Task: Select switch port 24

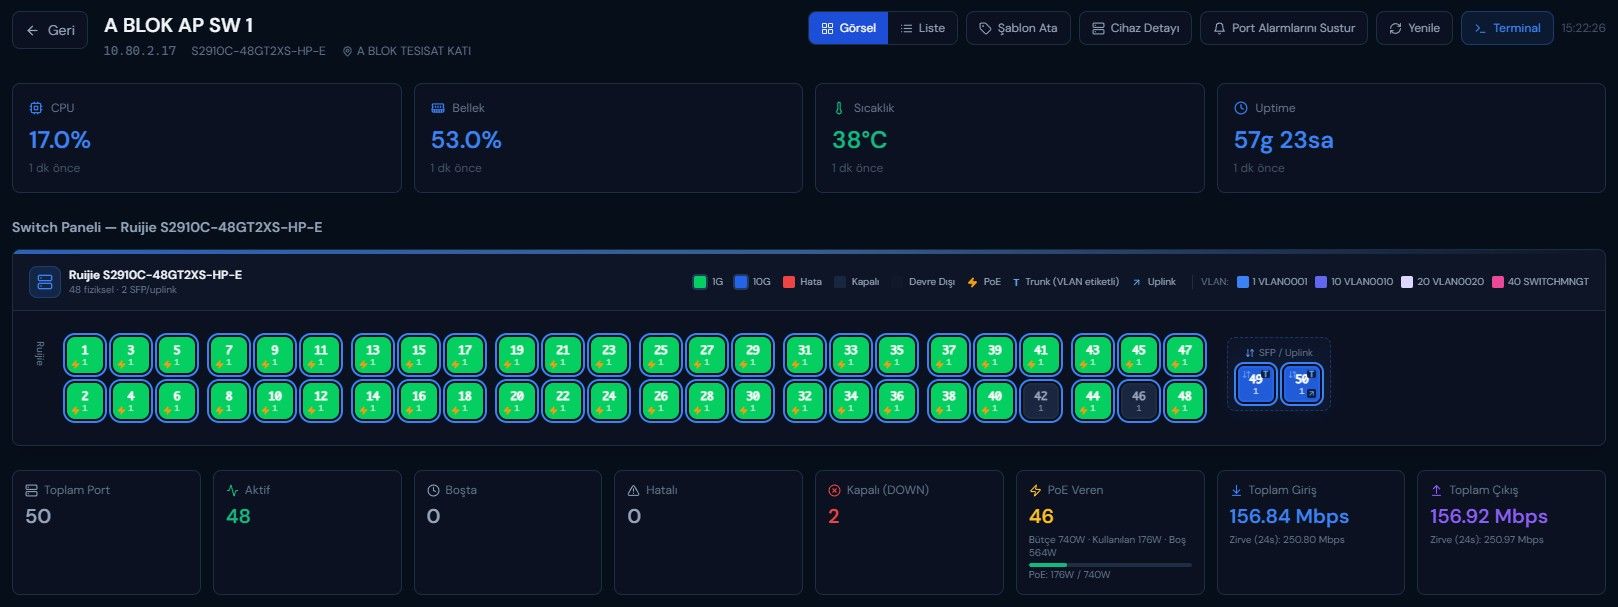Action: pyautogui.click(x=609, y=401)
